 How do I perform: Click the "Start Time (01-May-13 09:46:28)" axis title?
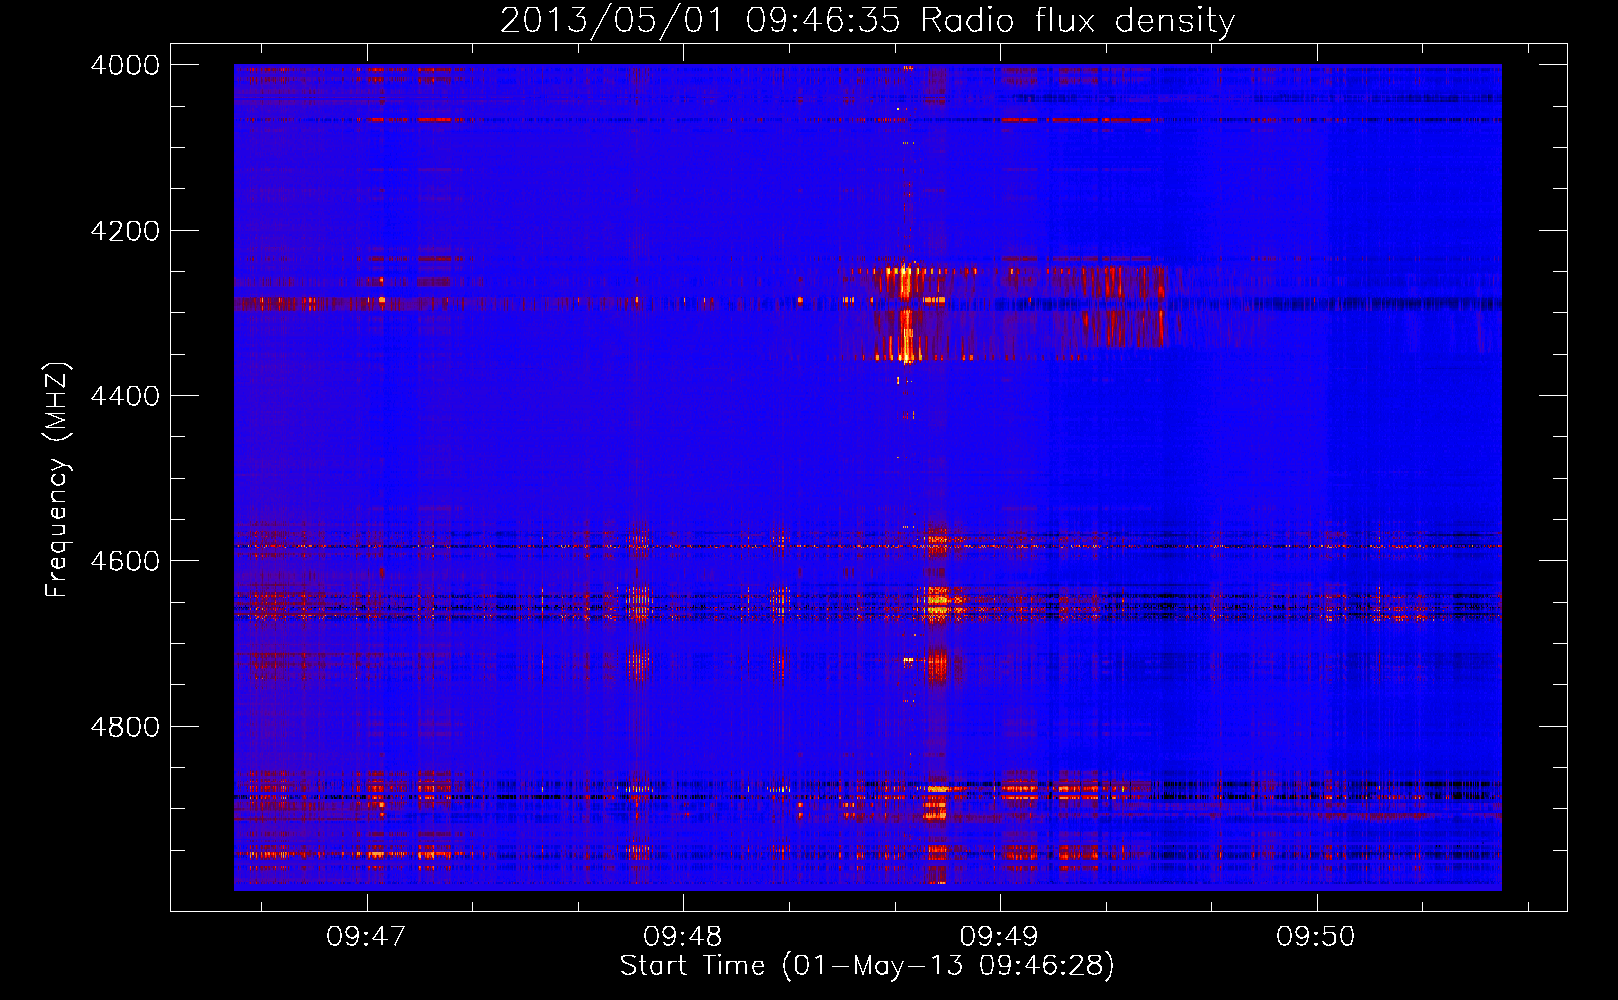click(867, 966)
